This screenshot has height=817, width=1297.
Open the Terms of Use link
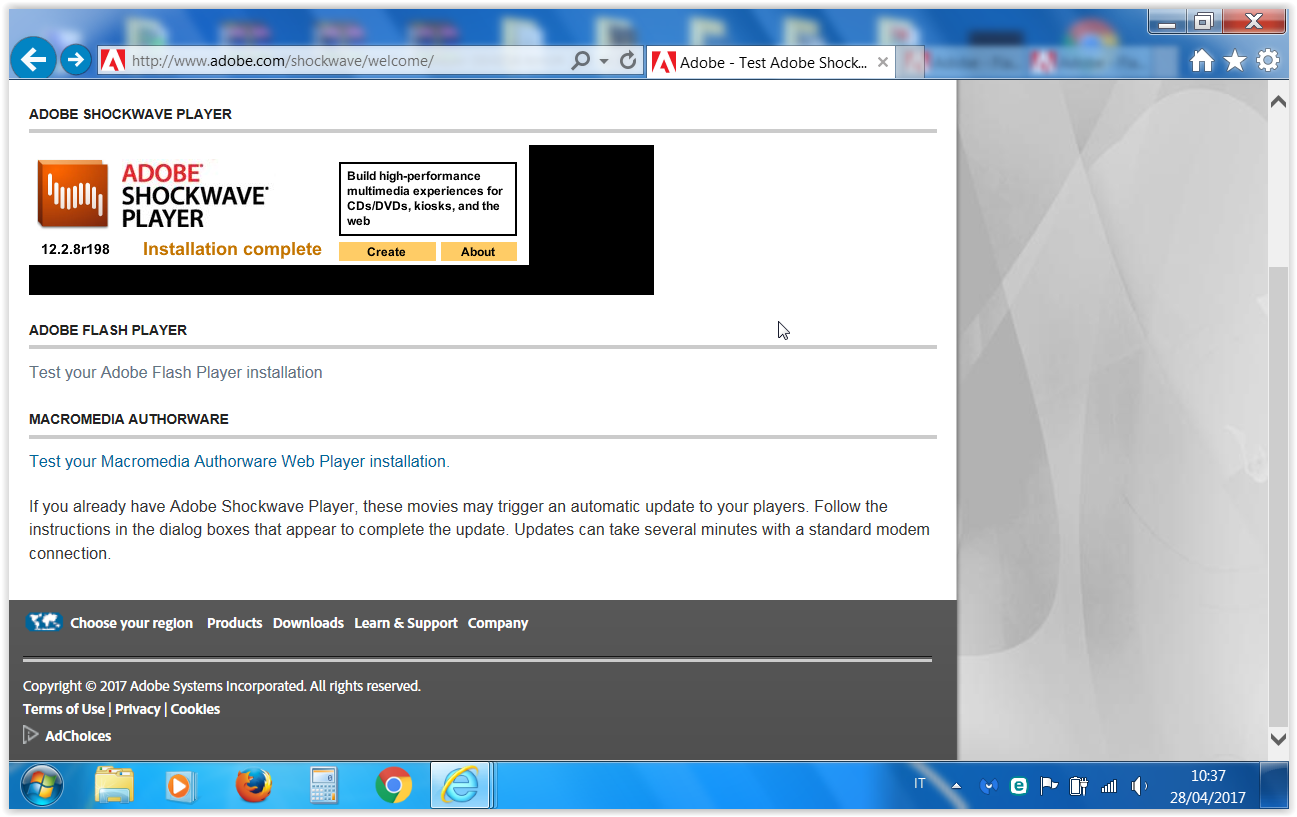click(x=64, y=709)
